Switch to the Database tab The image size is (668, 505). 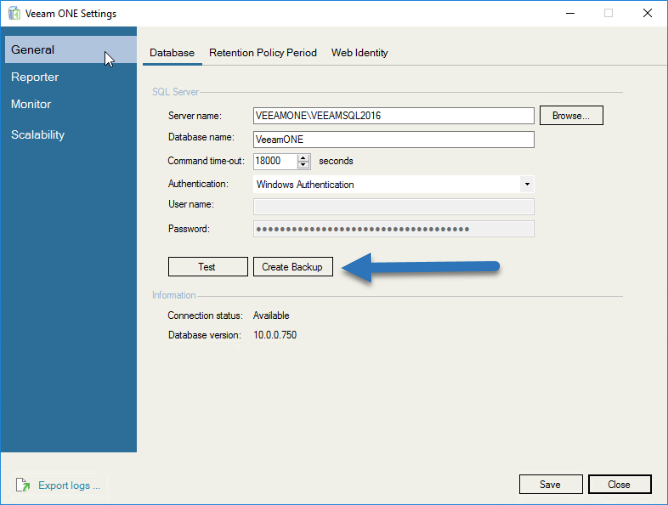point(172,53)
